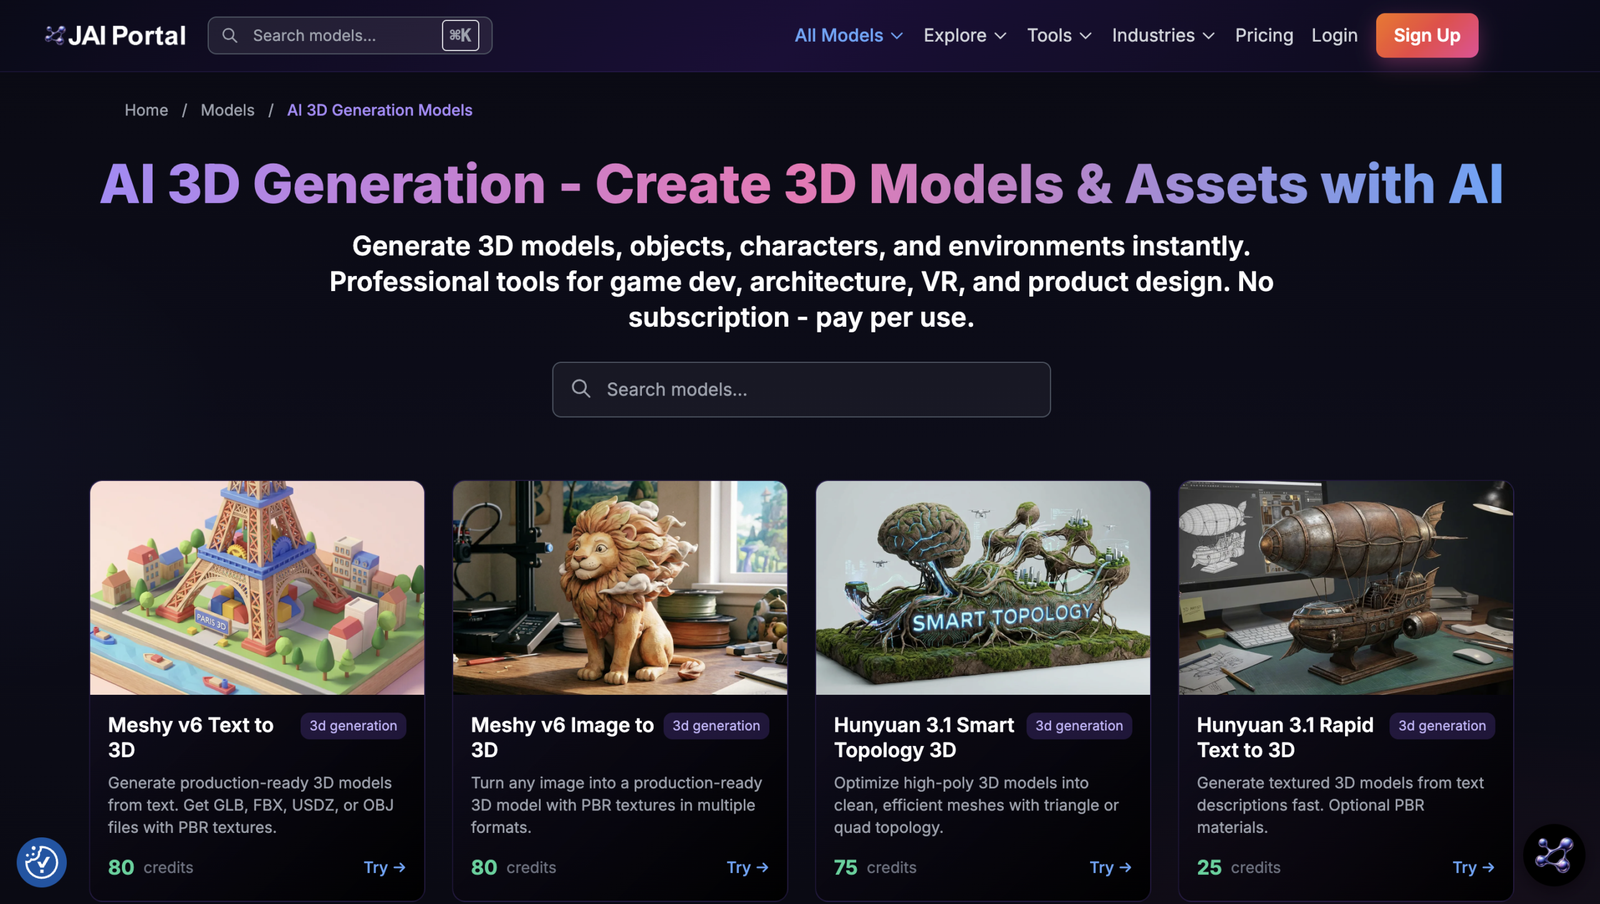Click the 3d generation tag on Rapid Text to 3D
The height and width of the screenshot is (904, 1600).
coord(1442,726)
